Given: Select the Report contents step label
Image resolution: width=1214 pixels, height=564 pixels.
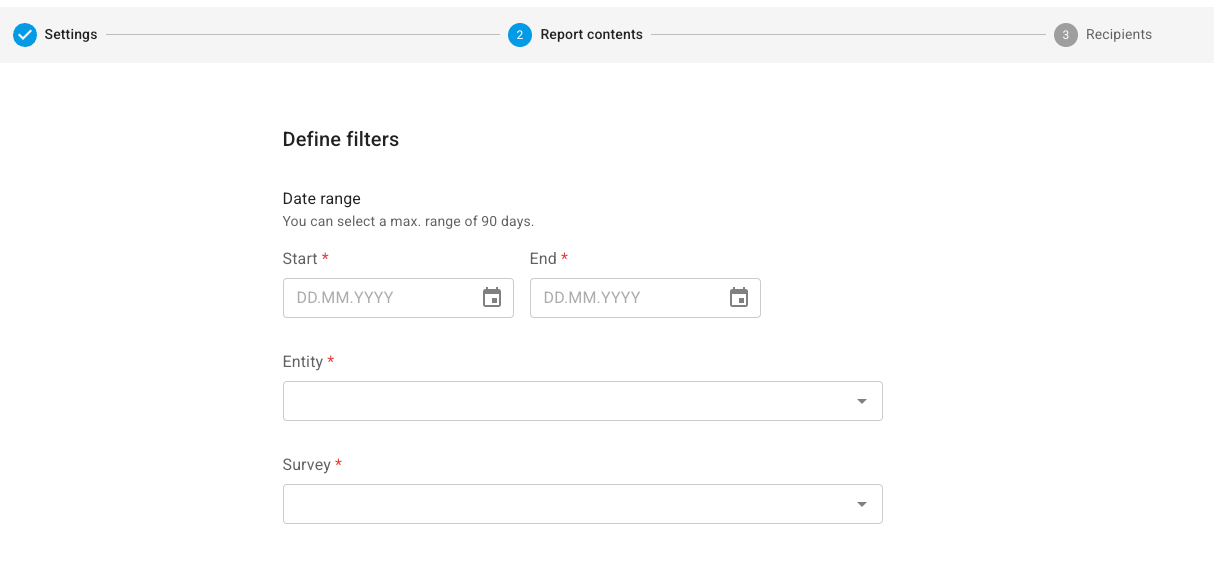Looking at the screenshot, I should (591, 35).
